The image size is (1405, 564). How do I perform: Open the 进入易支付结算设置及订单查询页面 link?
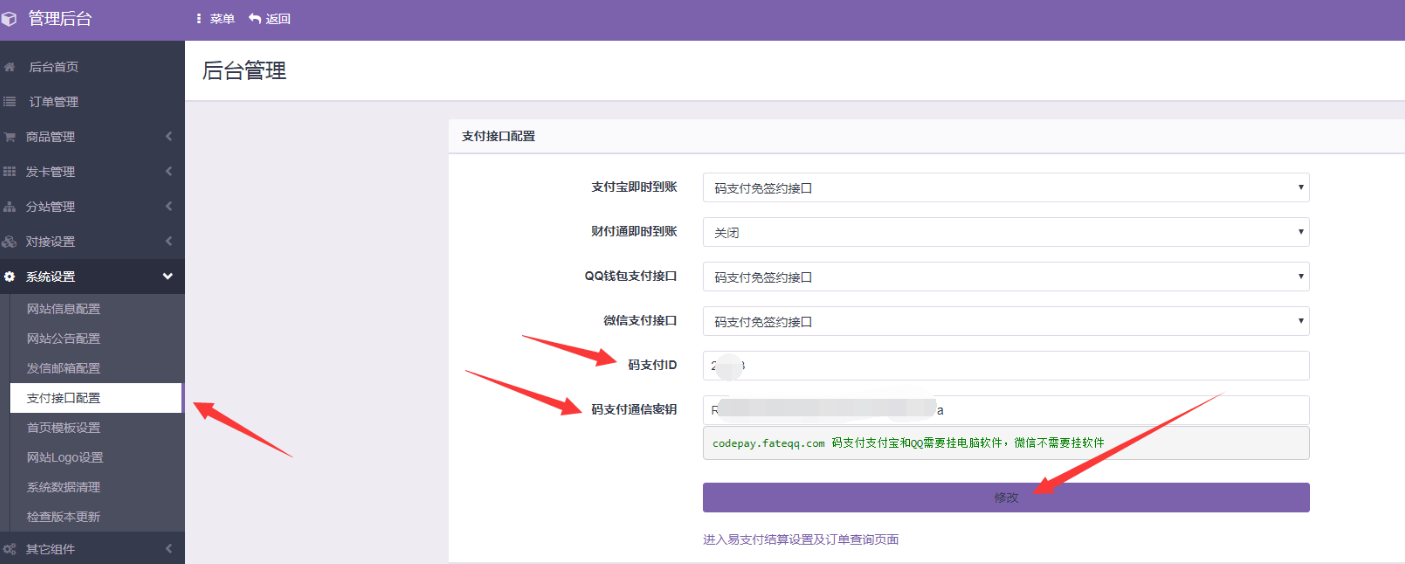click(x=801, y=540)
